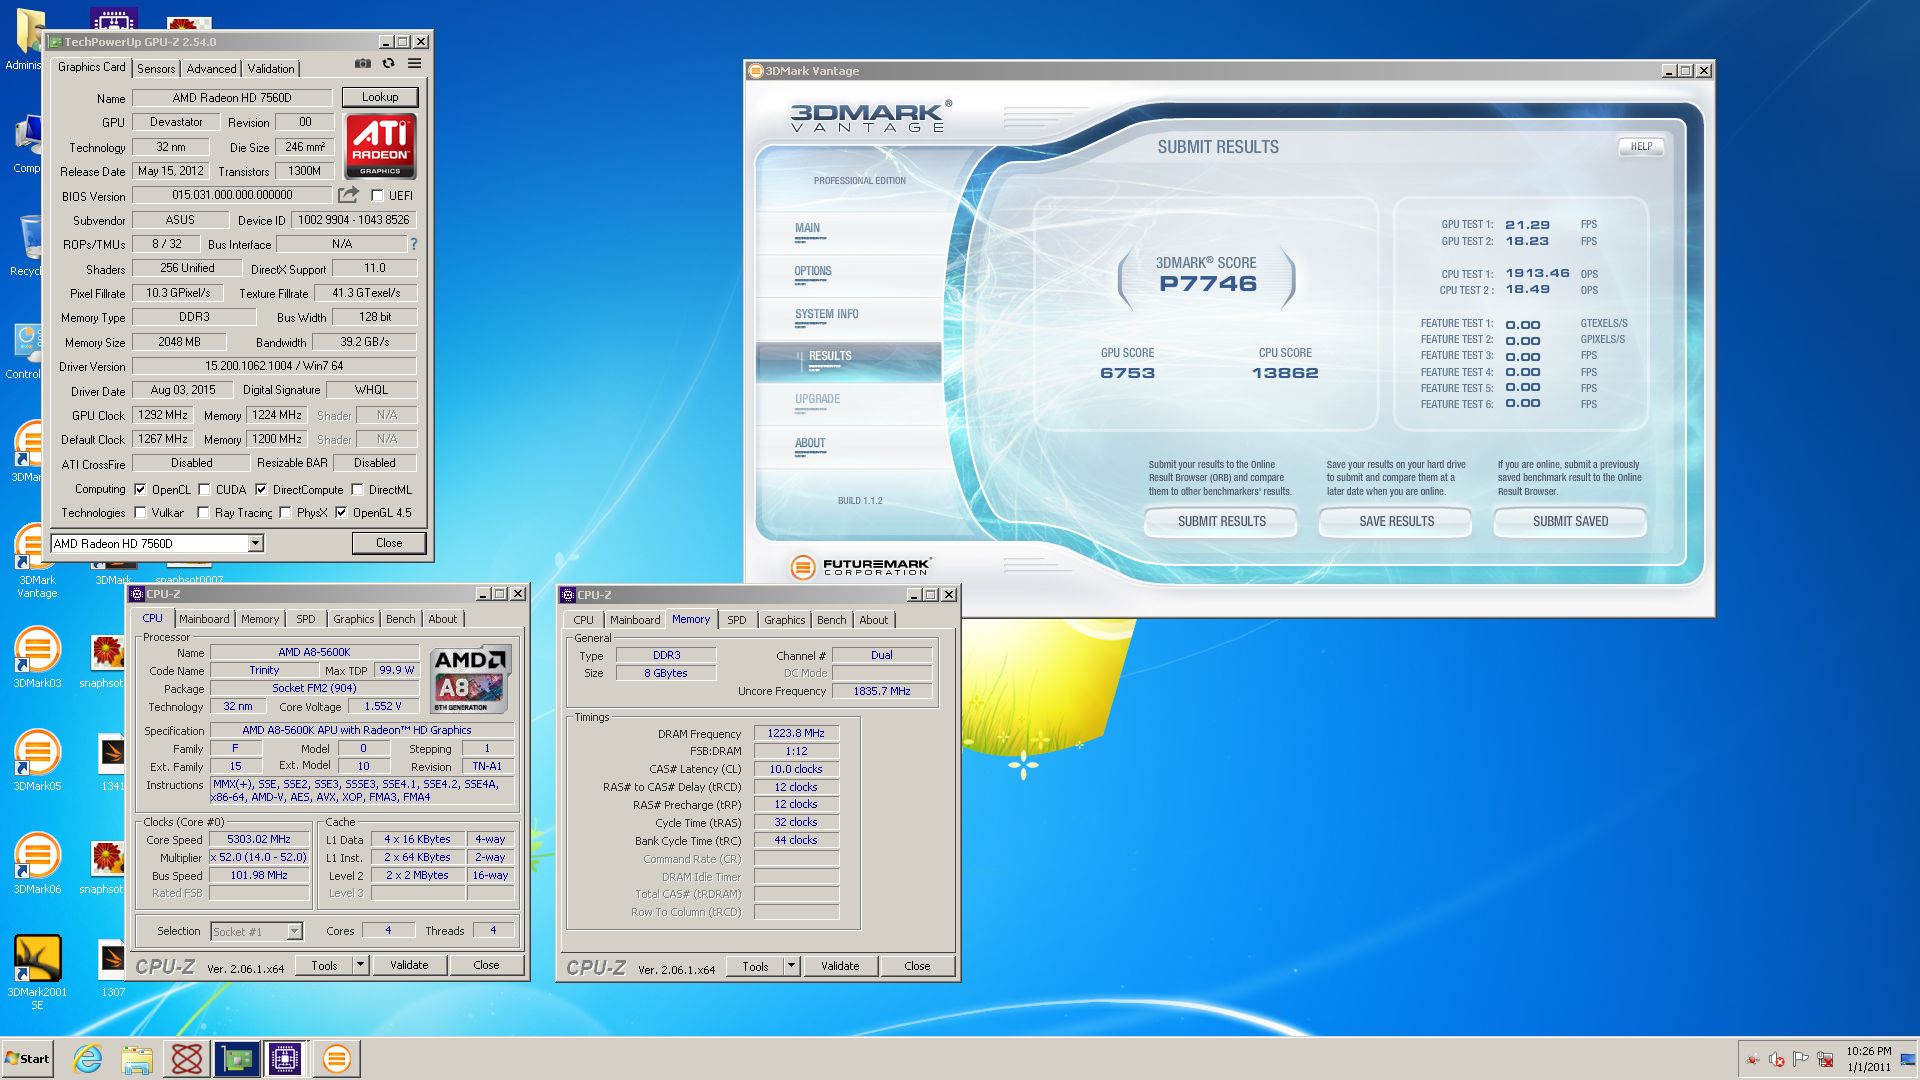Screen dimensions: 1920x1080
Task: Open the 3DMark06 desktop shortcut
Action: (x=37, y=863)
